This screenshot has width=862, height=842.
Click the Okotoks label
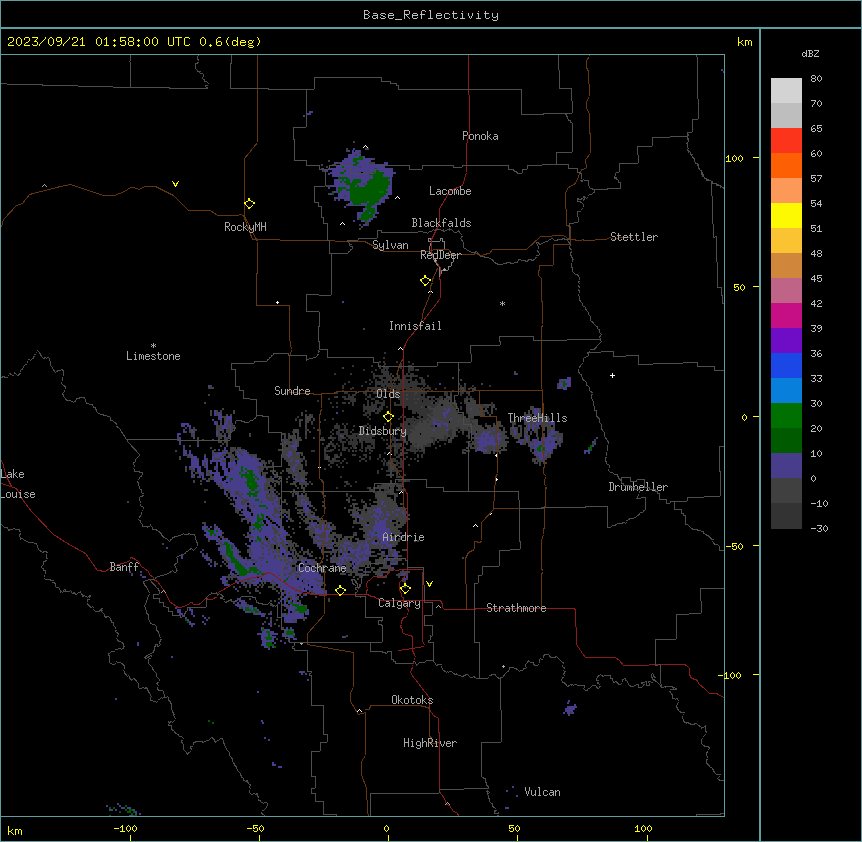(x=412, y=700)
